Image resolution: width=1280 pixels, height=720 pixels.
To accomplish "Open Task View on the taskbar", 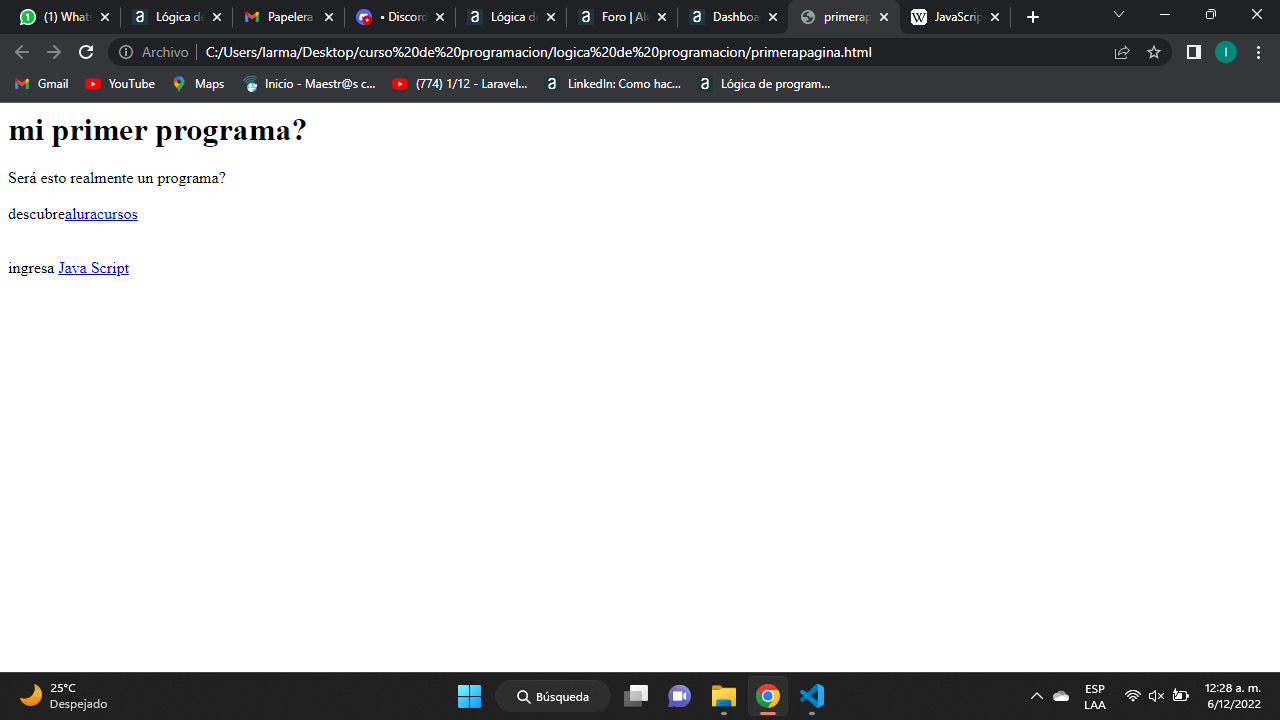I will click(x=636, y=696).
